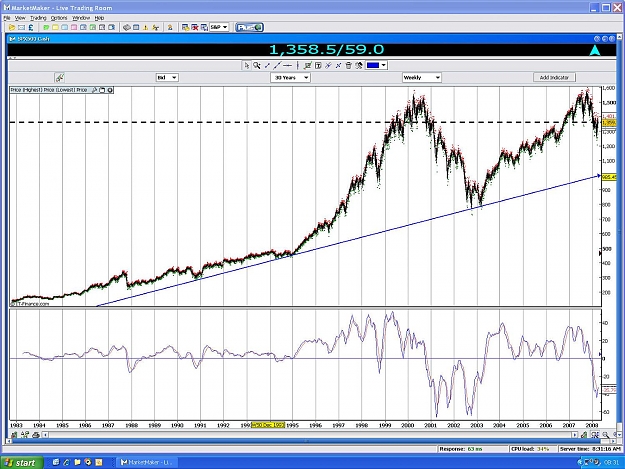This screenshot has width=625, height=469.
Task: Open the Options menu
Action: (x=59, y=18)
